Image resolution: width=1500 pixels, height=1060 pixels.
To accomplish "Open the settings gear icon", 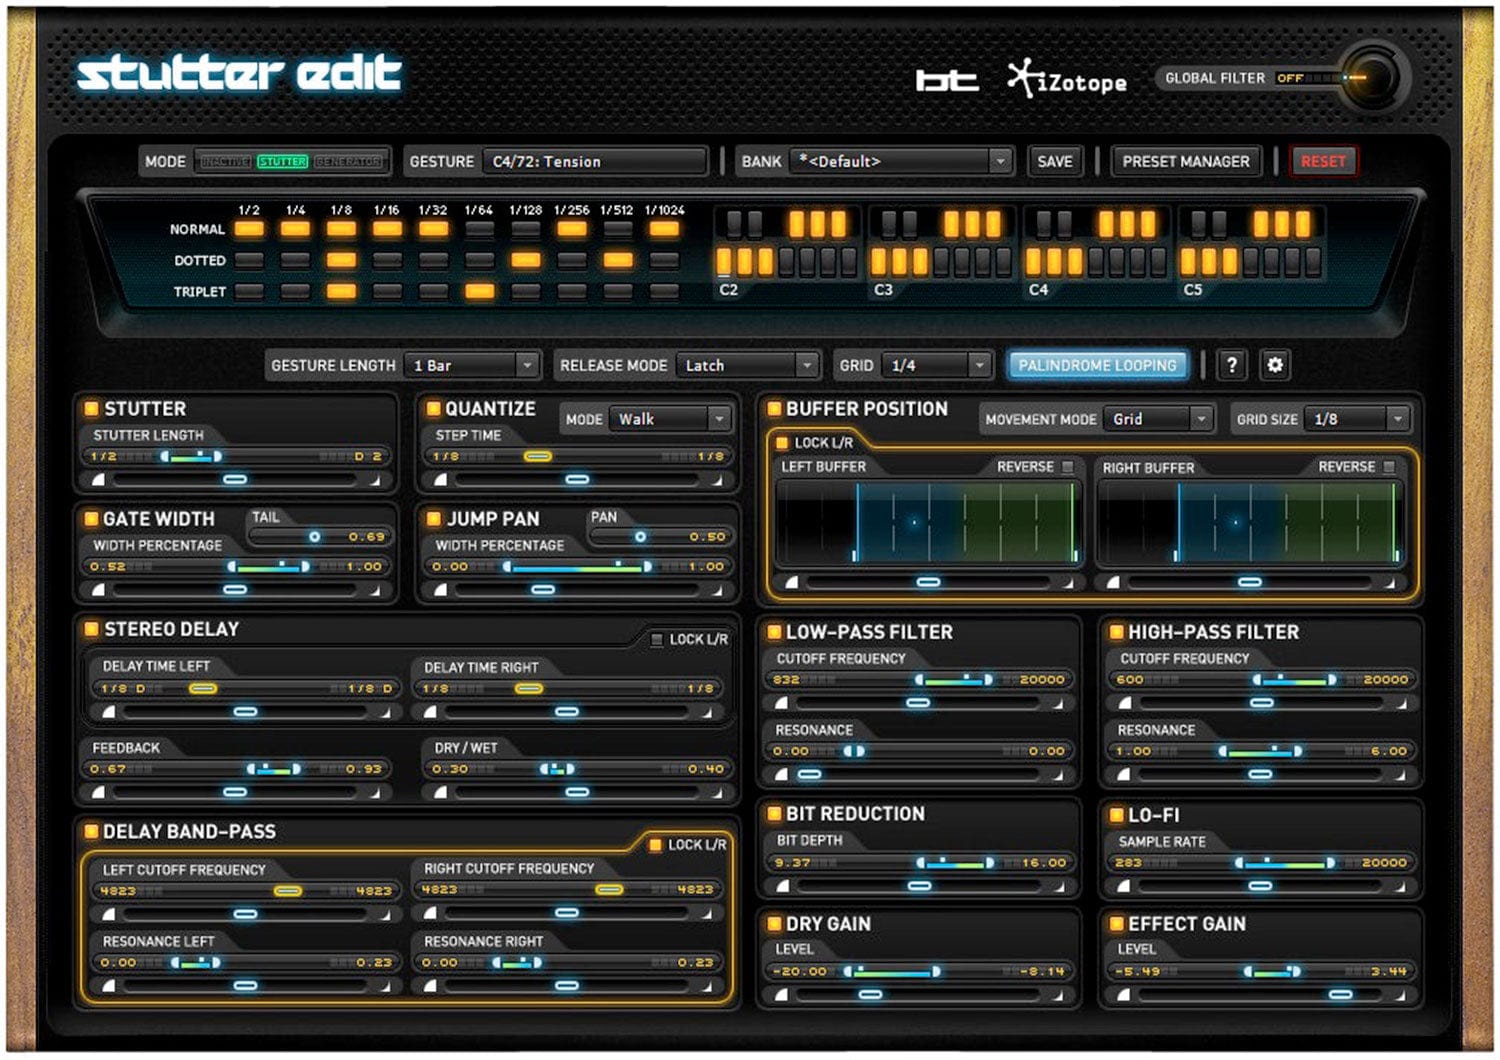I will point(1275,365).
